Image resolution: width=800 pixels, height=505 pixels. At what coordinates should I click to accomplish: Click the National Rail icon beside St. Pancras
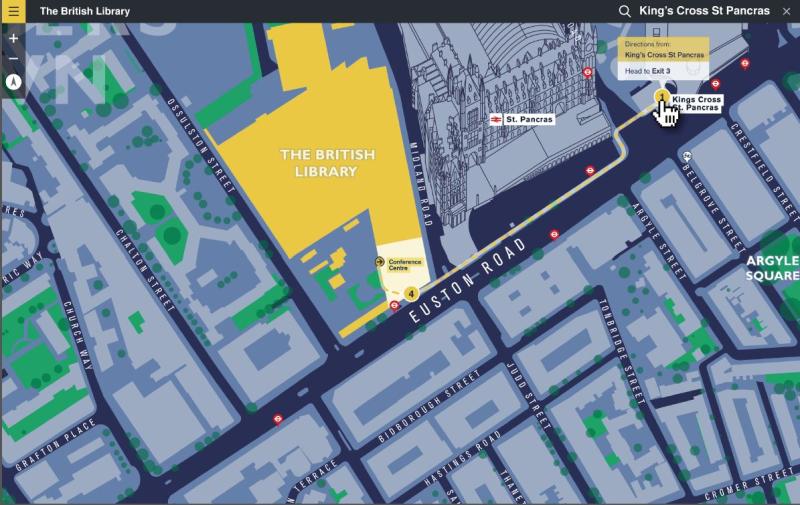click(495, 119)
